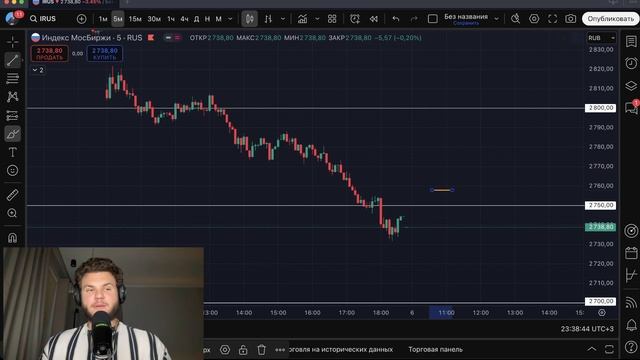Image resolution: width=640 pixels, height=360 pixels.
Task: Click the red ПРОДАТЬ sell button
Action: pos(49,54)
